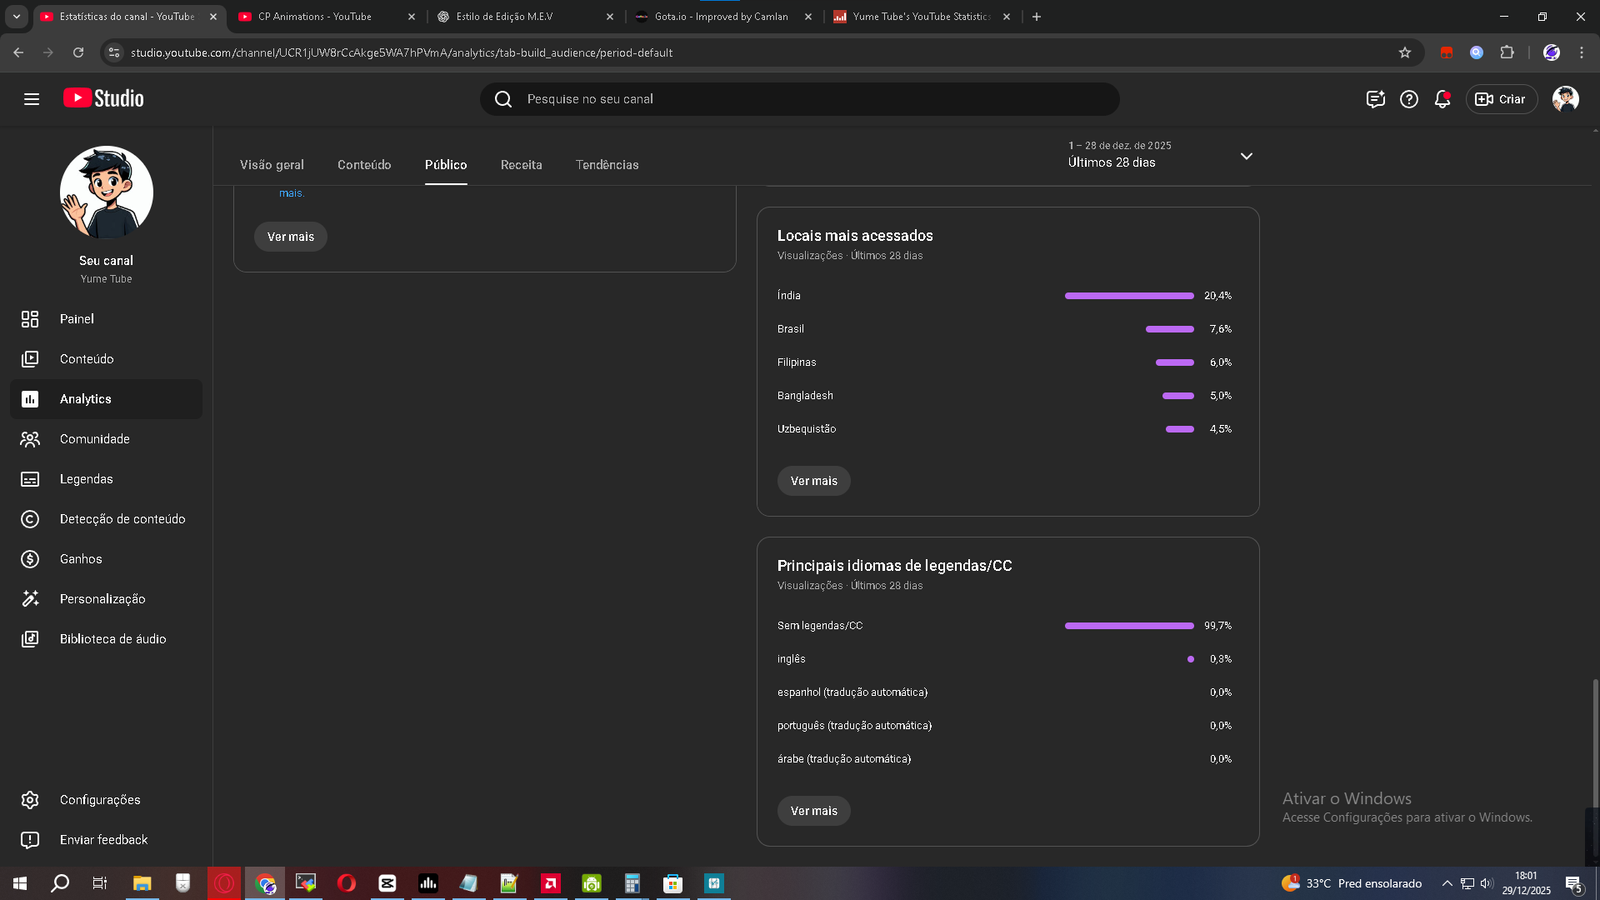Go to Comunidade in sidebar

pyautogui.click(x=94, y=439)
